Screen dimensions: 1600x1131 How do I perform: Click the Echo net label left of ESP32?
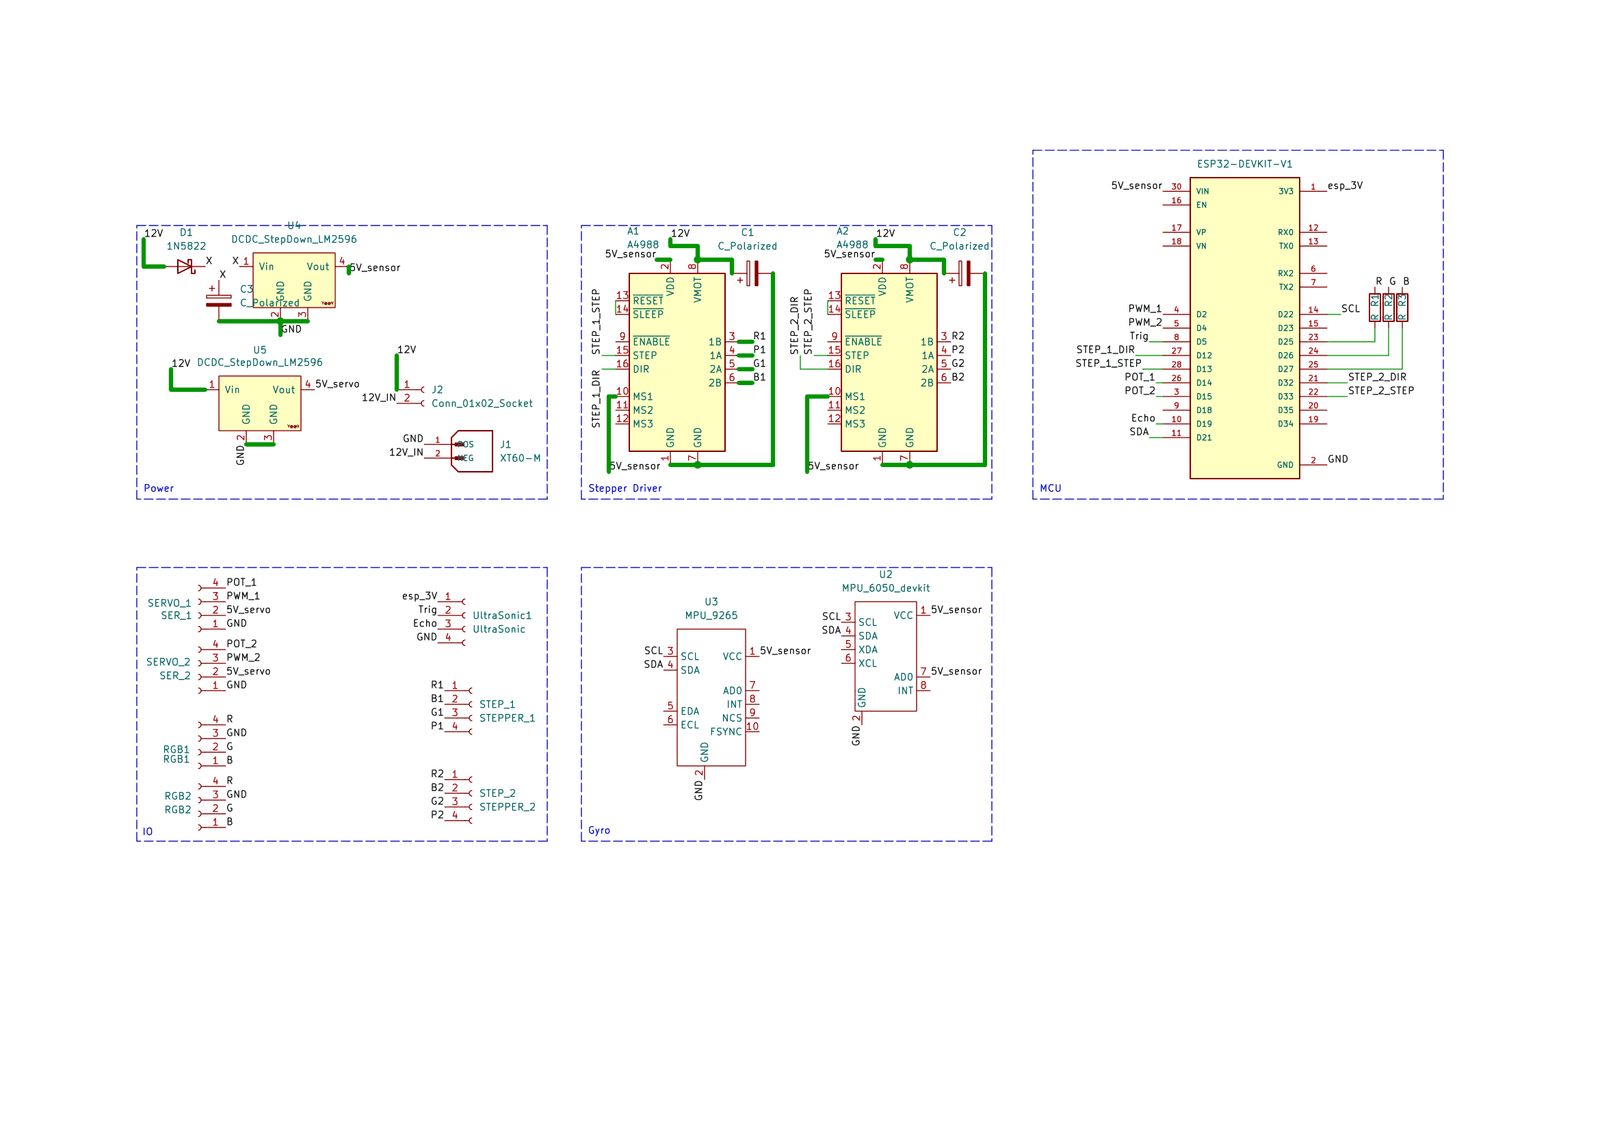[x=1143, y=418]
